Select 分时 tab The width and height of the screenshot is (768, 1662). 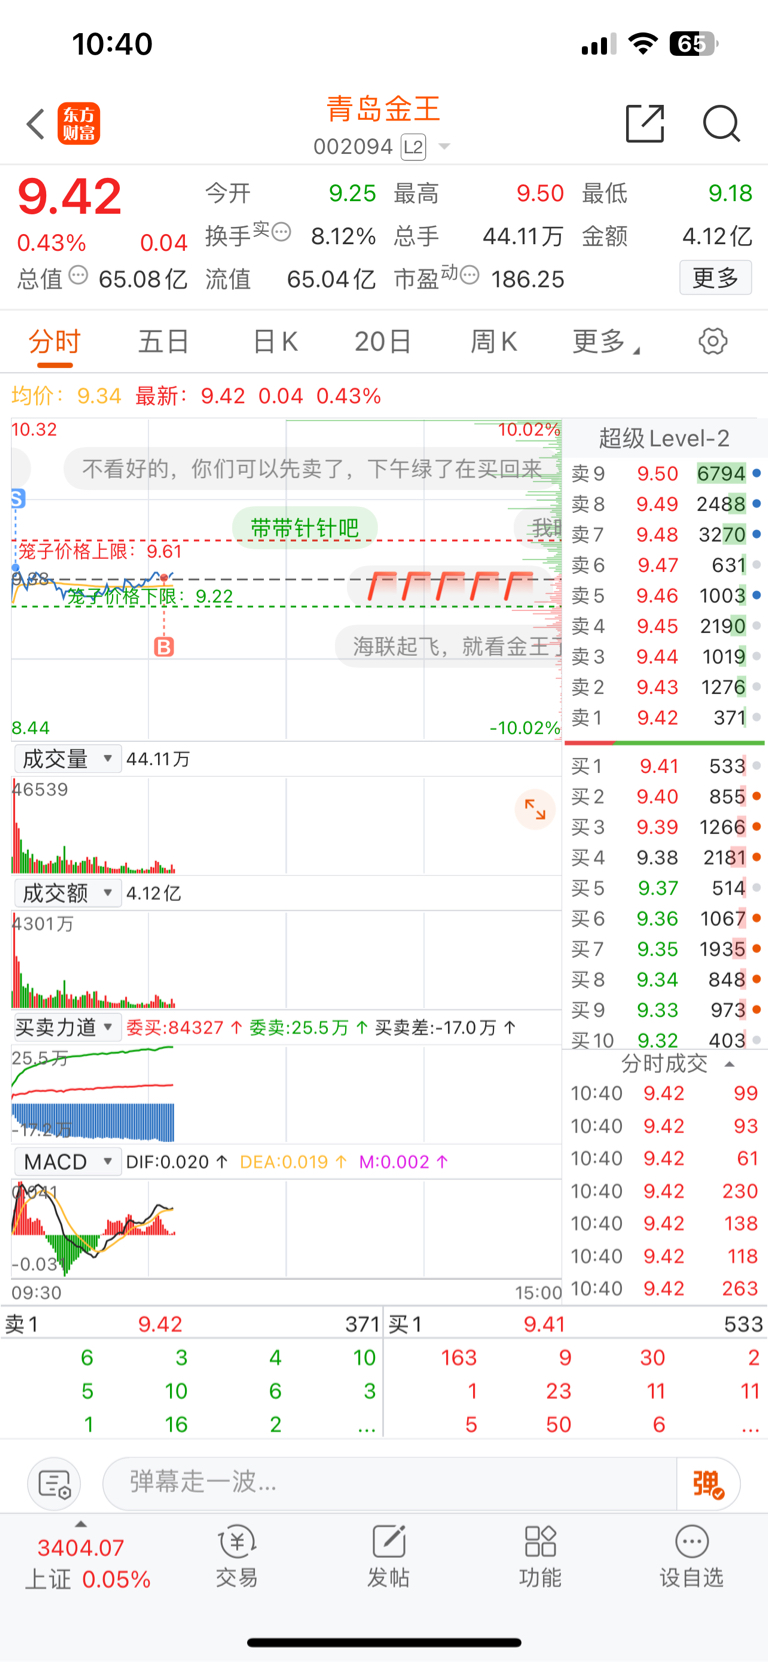click(54, 342)
